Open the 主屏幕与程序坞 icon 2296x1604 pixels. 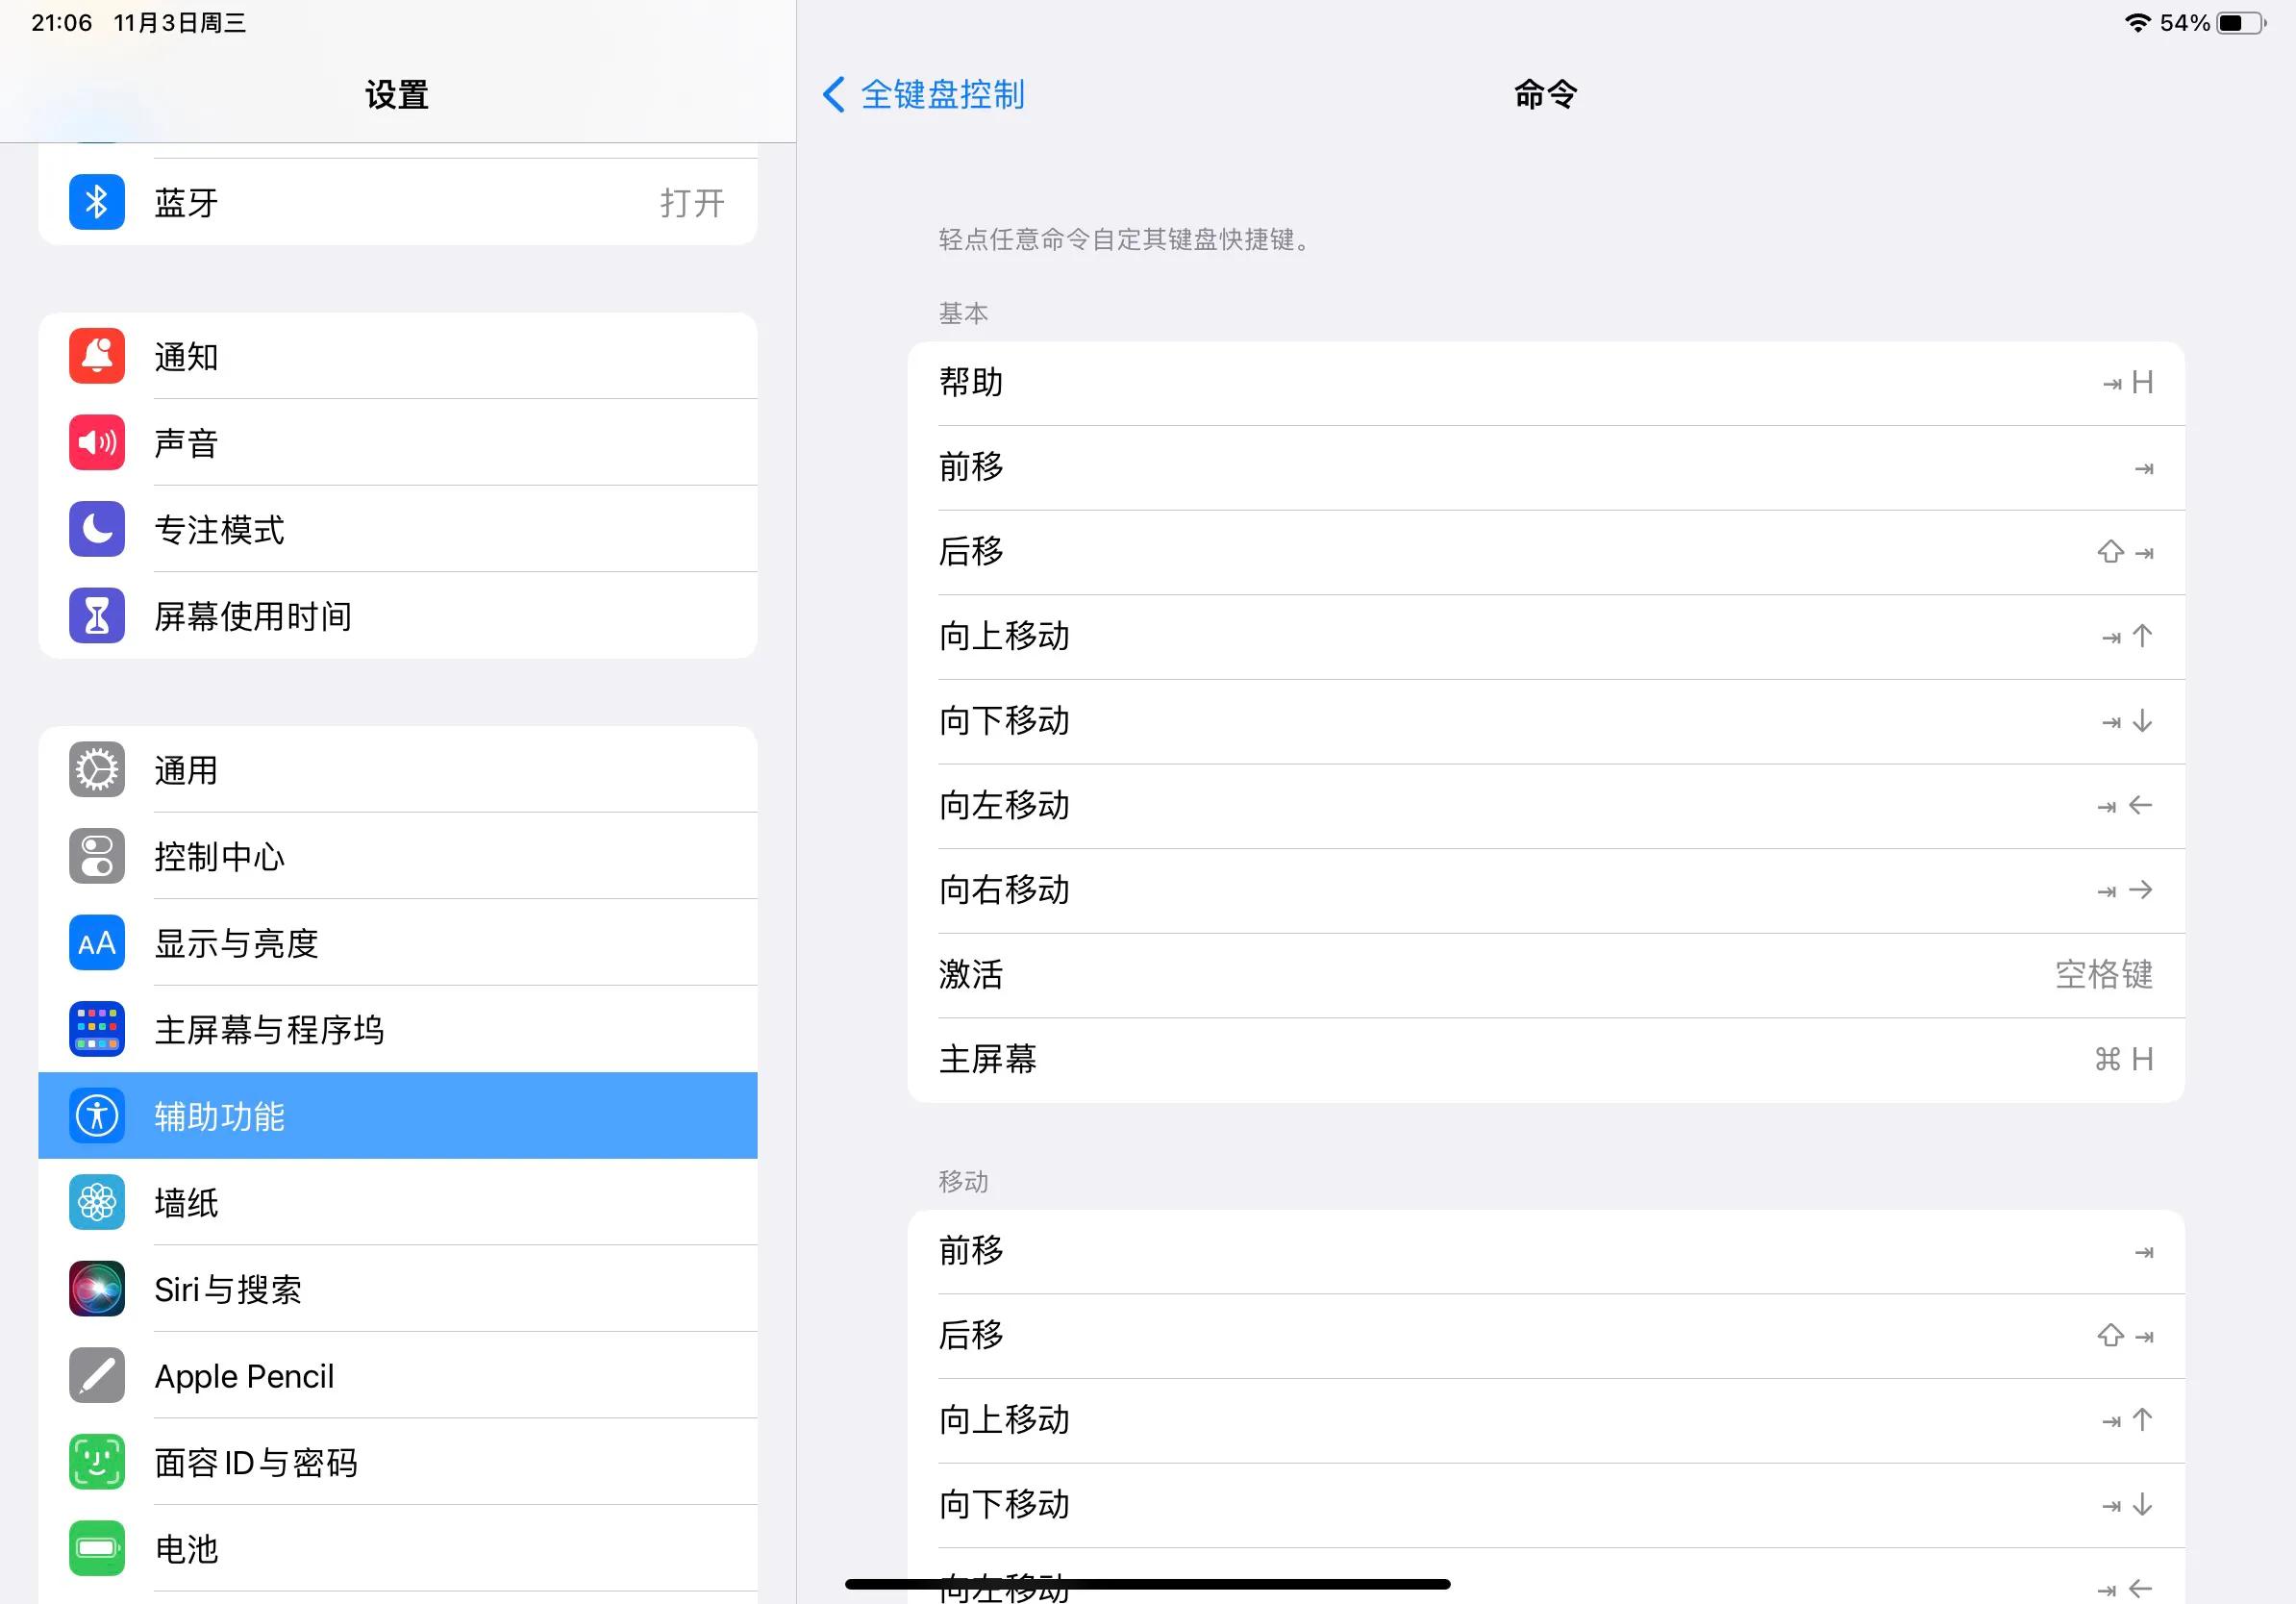pos(96,1029)
